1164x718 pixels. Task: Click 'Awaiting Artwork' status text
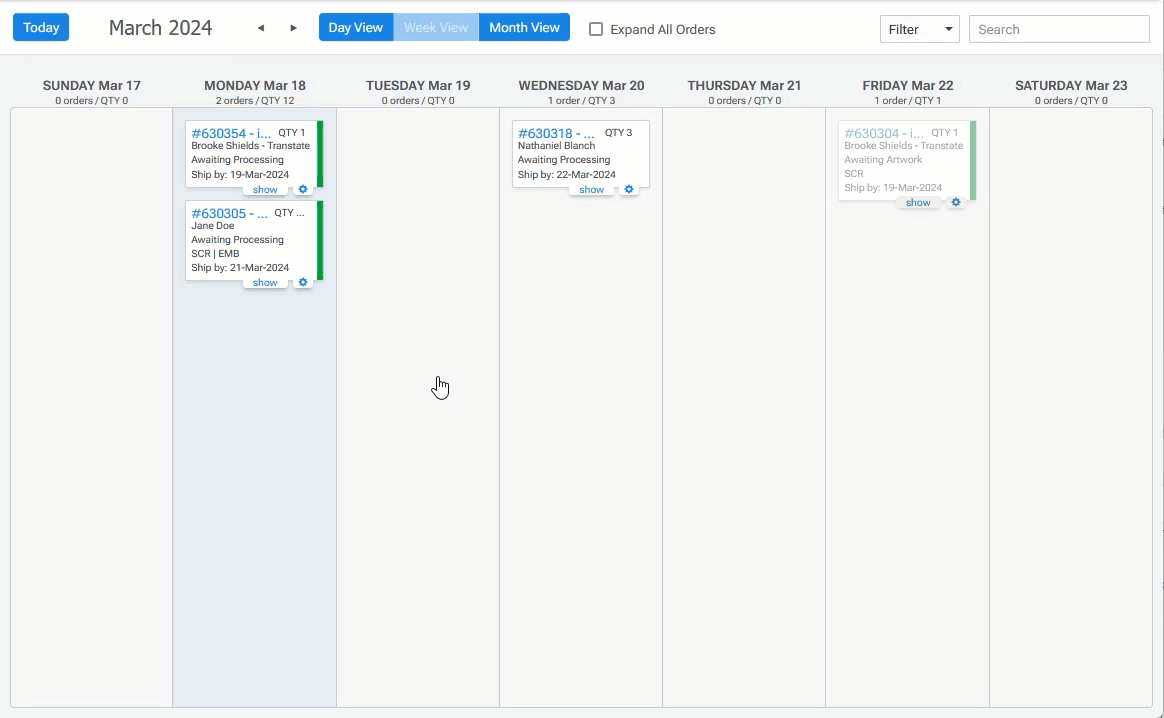point(883,160)
